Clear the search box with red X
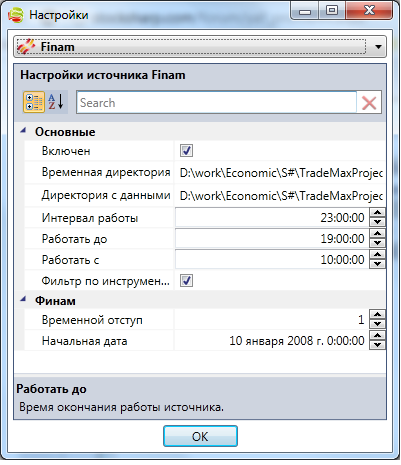Screen dimensions: 401x465 [369, 103]
